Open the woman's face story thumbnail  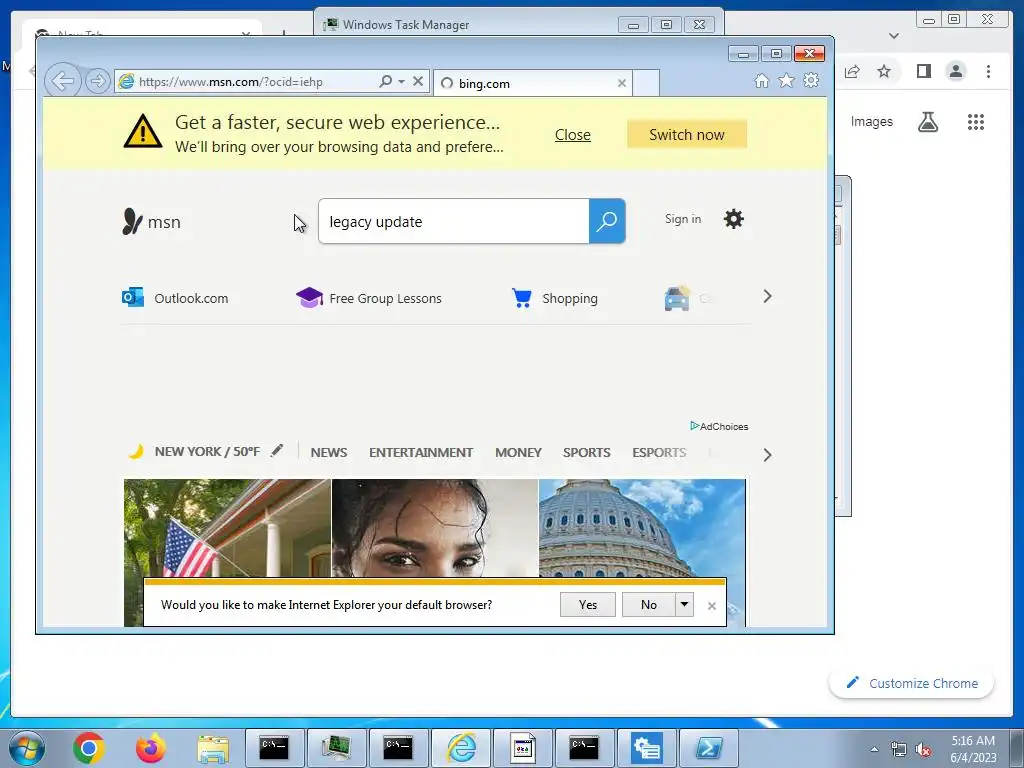435,528
